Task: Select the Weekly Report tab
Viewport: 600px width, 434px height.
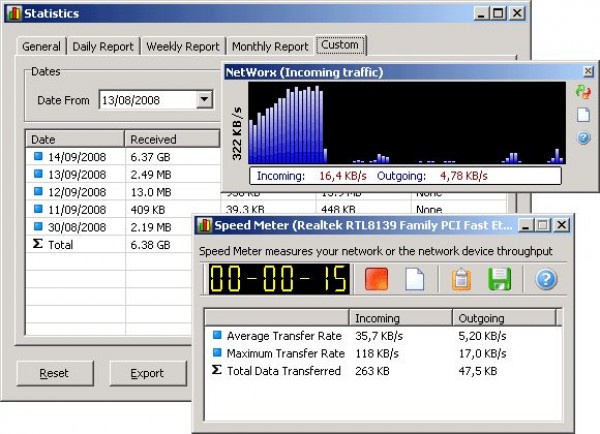Action: 182,47
